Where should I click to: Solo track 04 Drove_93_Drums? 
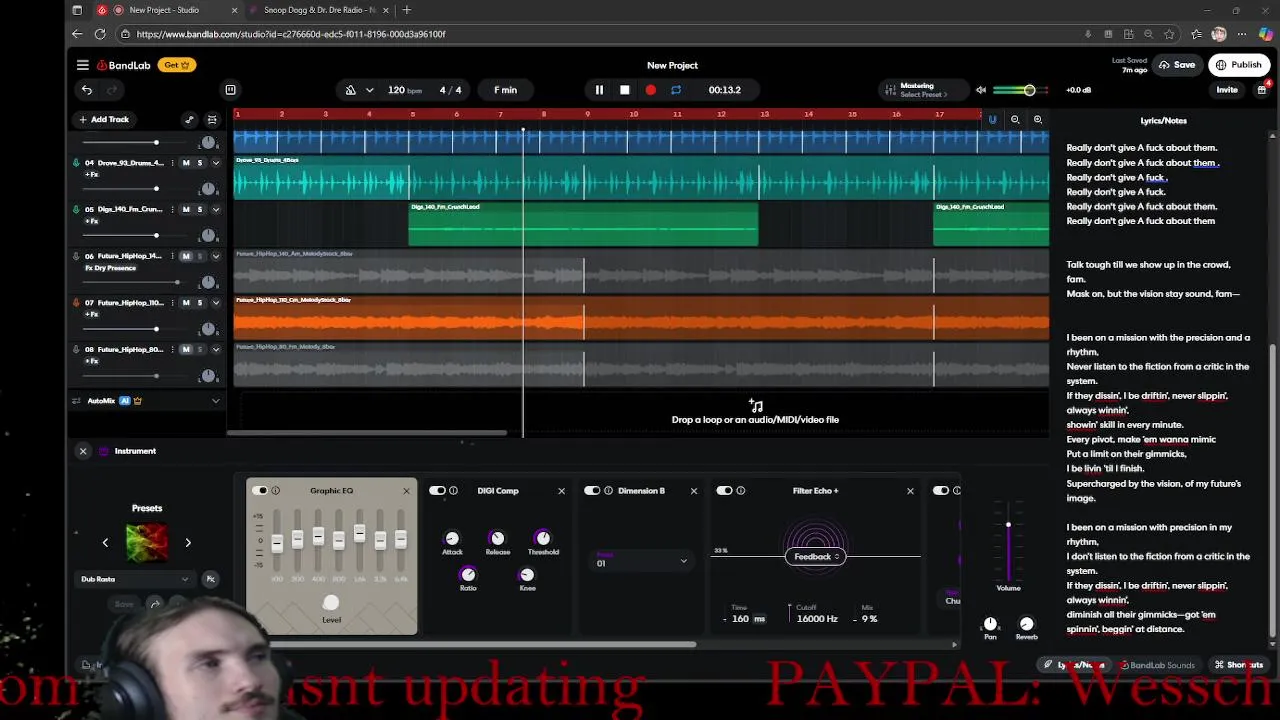[x=199, y=163]
